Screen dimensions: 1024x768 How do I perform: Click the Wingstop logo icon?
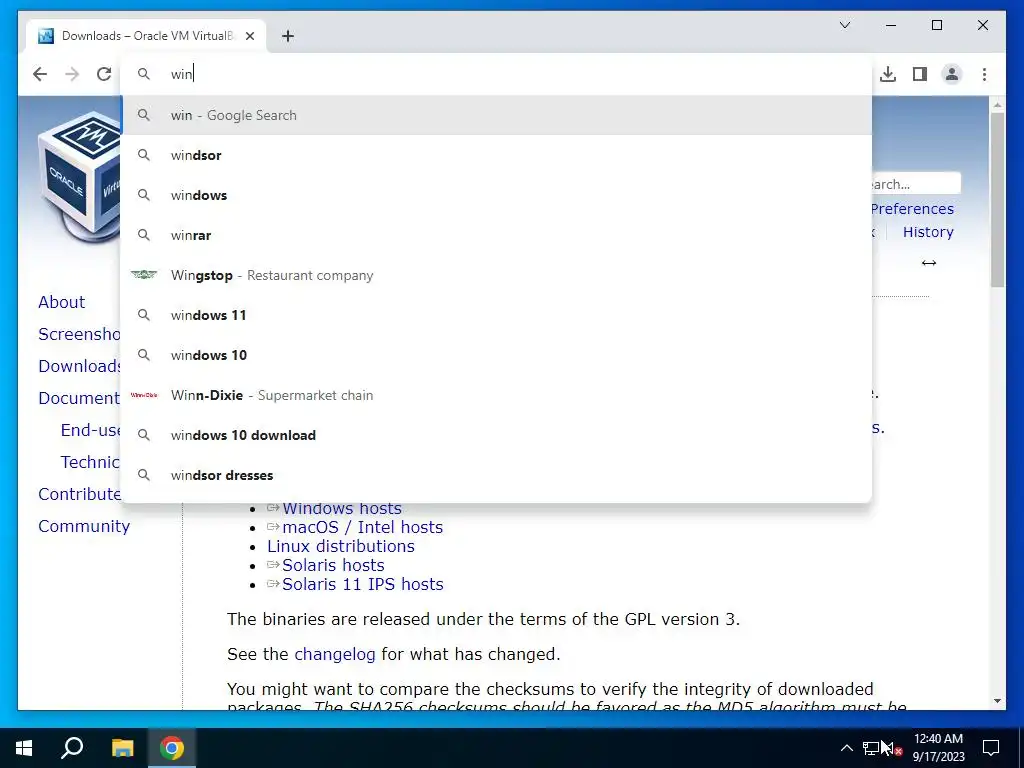coord(144,275)
